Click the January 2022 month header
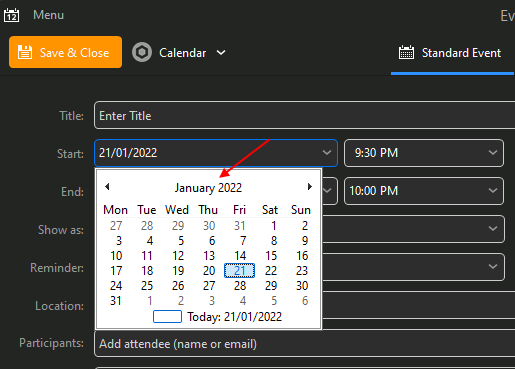 click(208, 188)
